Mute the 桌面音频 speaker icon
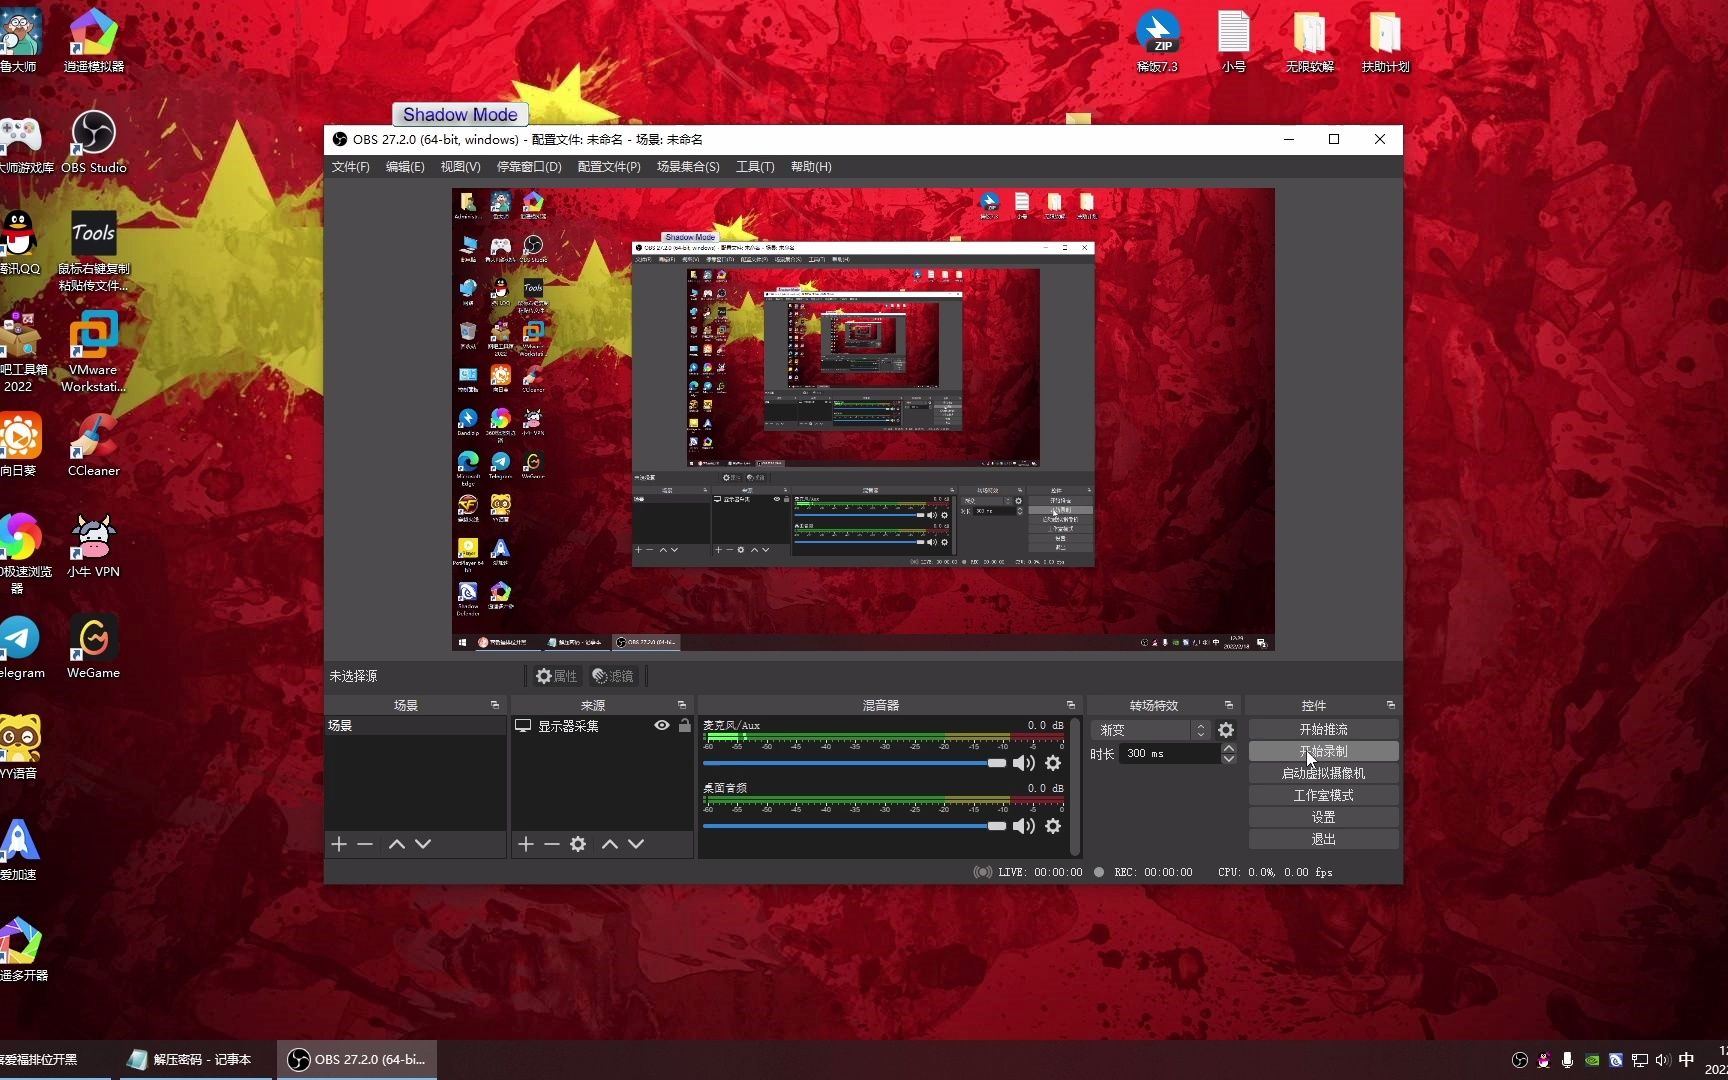Screen dimensions: 1728x1080 1023,826
